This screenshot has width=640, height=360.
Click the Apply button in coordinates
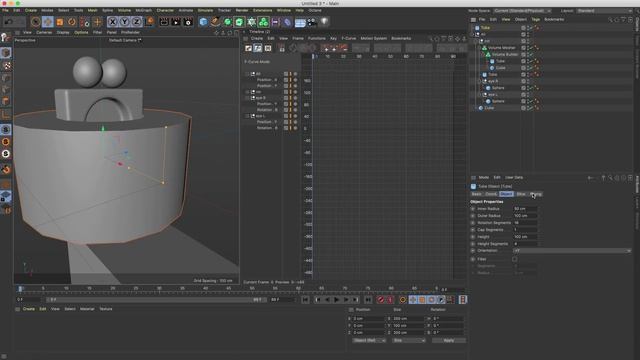coord(448,340)
